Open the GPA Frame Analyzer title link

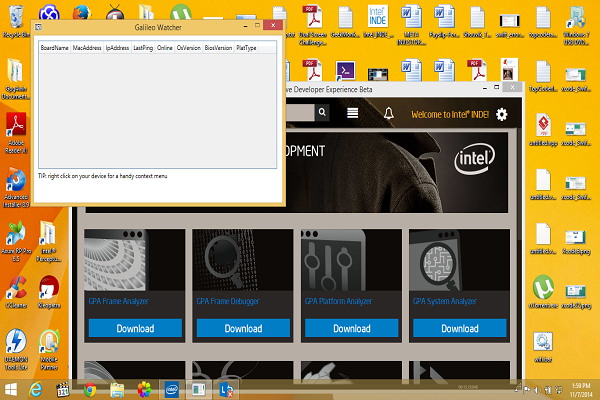(119, 301)
